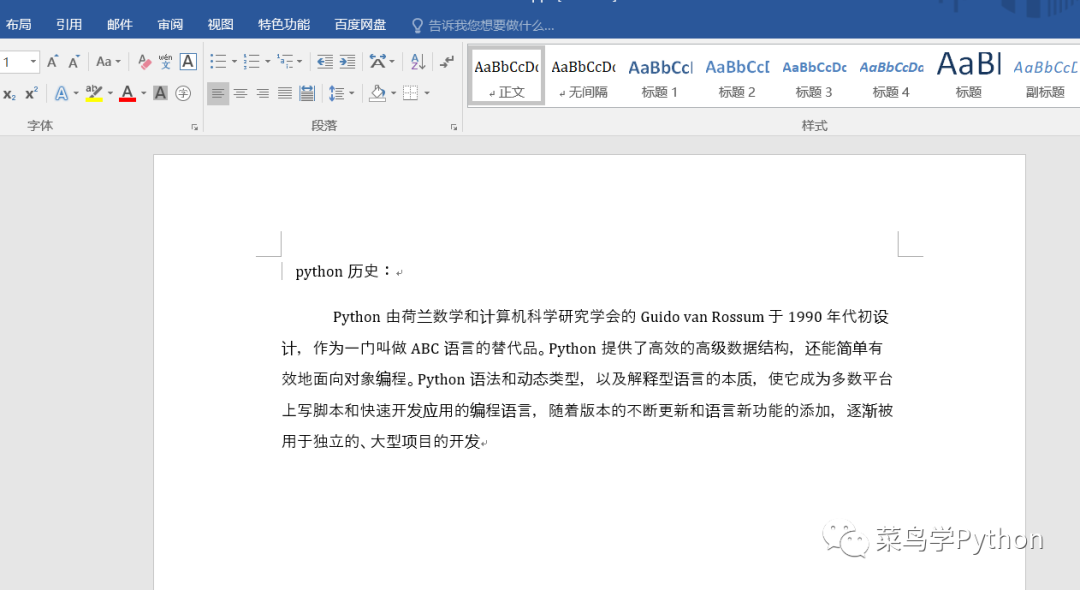The image size is (1080, 590).
Task: Toggle Show/Hide paragraph marks
Action: tap(448, 63)
